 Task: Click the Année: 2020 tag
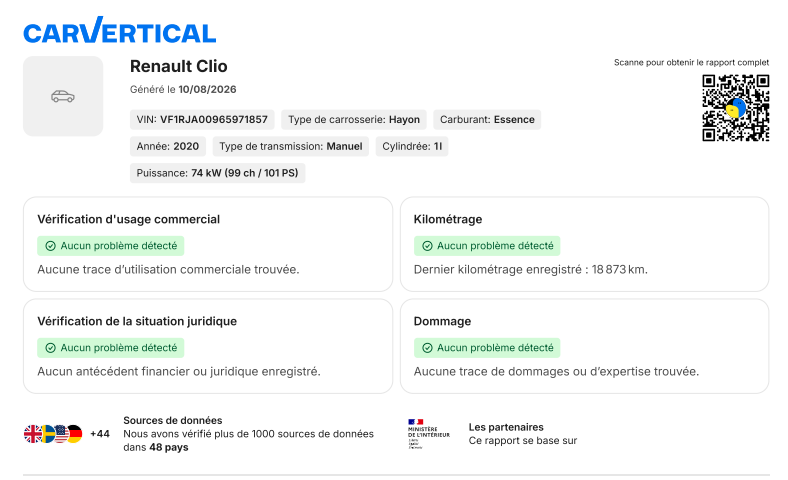(x=168, y=146)
